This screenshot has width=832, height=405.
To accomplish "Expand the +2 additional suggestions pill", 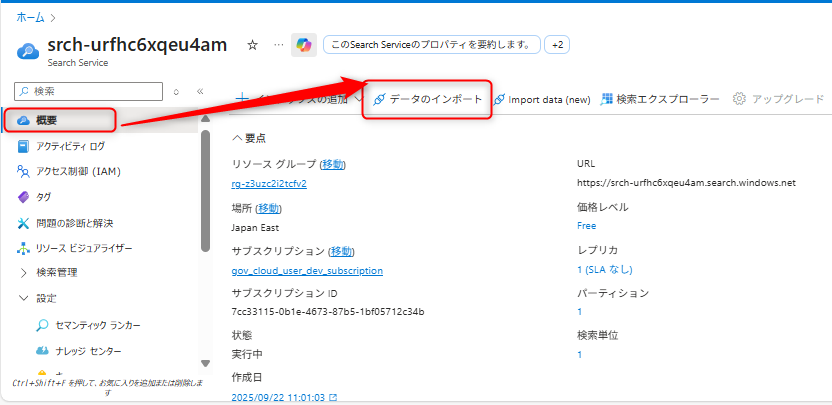I will click(x=557, y=45).
